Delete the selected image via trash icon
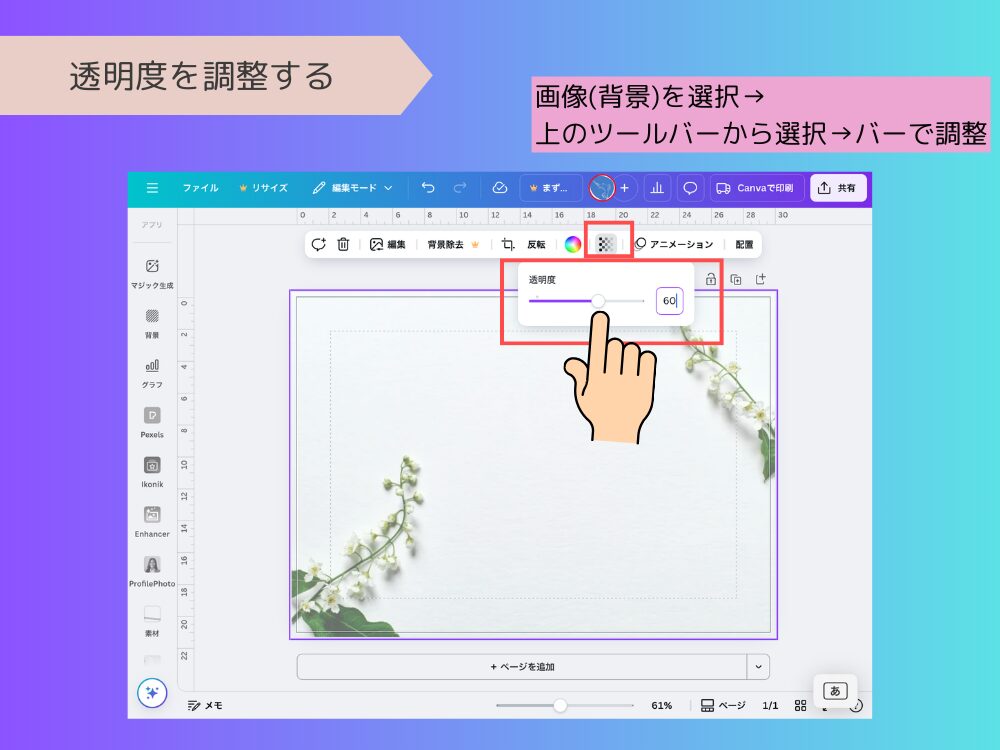 pos(345,243)
